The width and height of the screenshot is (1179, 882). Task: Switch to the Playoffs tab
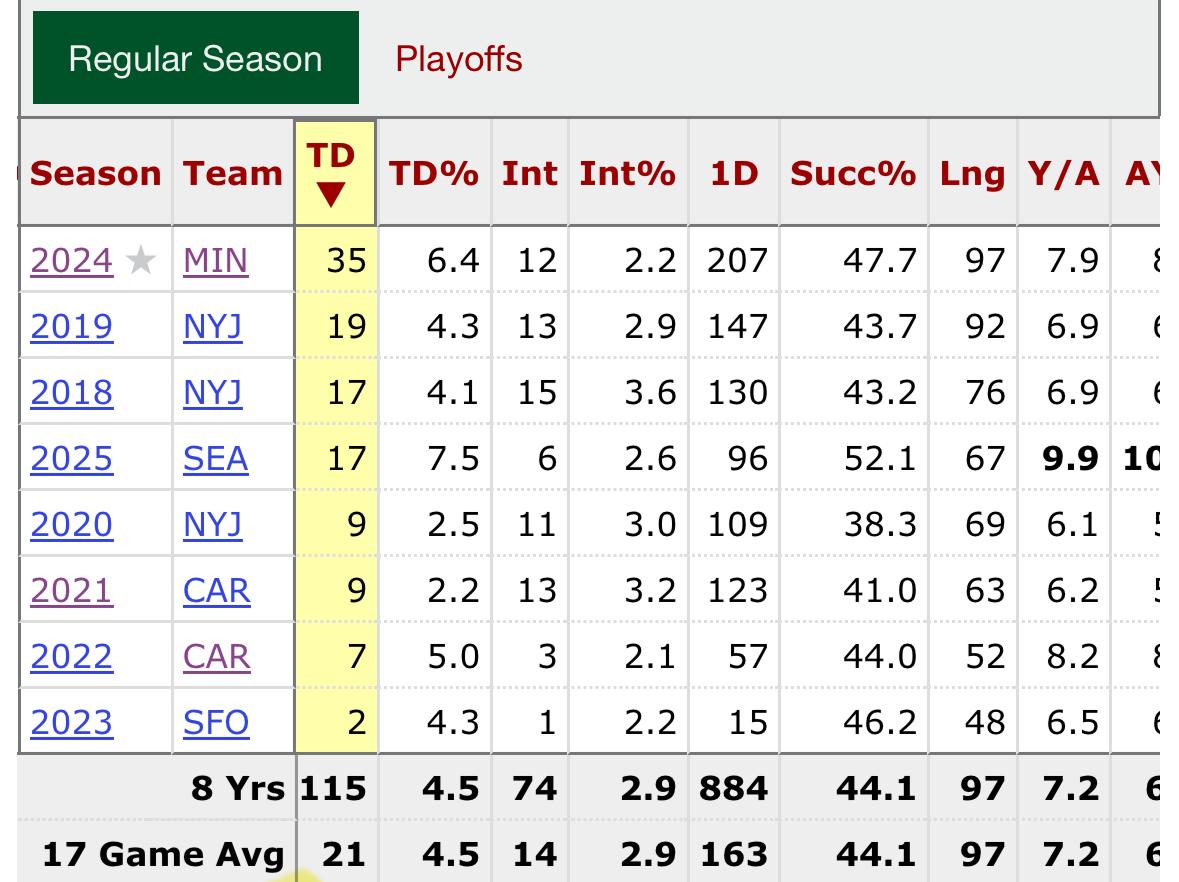[x=459, y=58]
